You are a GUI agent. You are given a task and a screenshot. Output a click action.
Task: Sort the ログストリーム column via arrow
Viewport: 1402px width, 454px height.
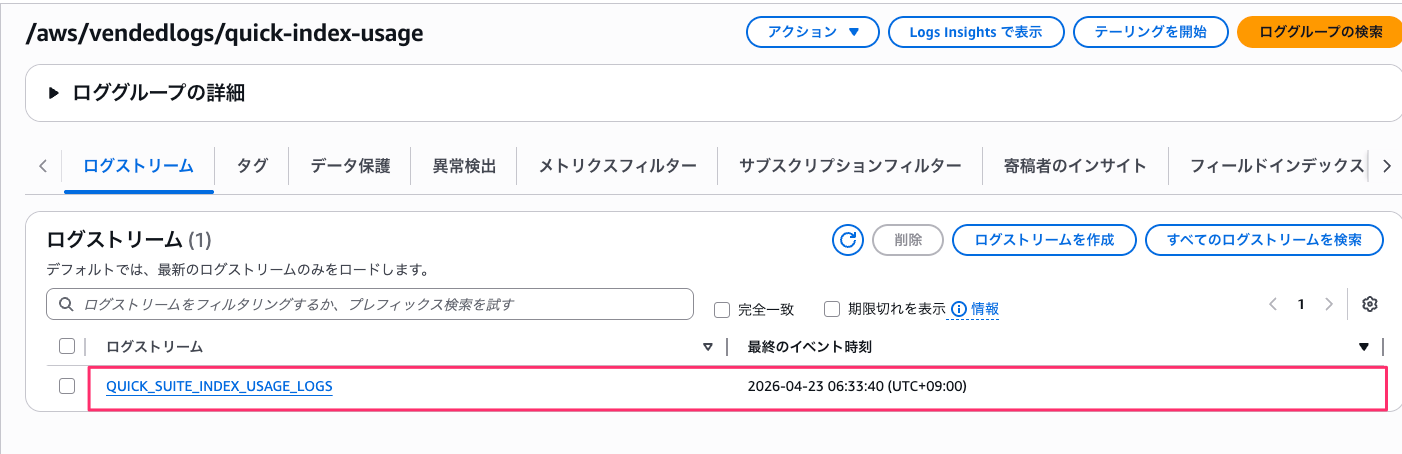point(708,347)
